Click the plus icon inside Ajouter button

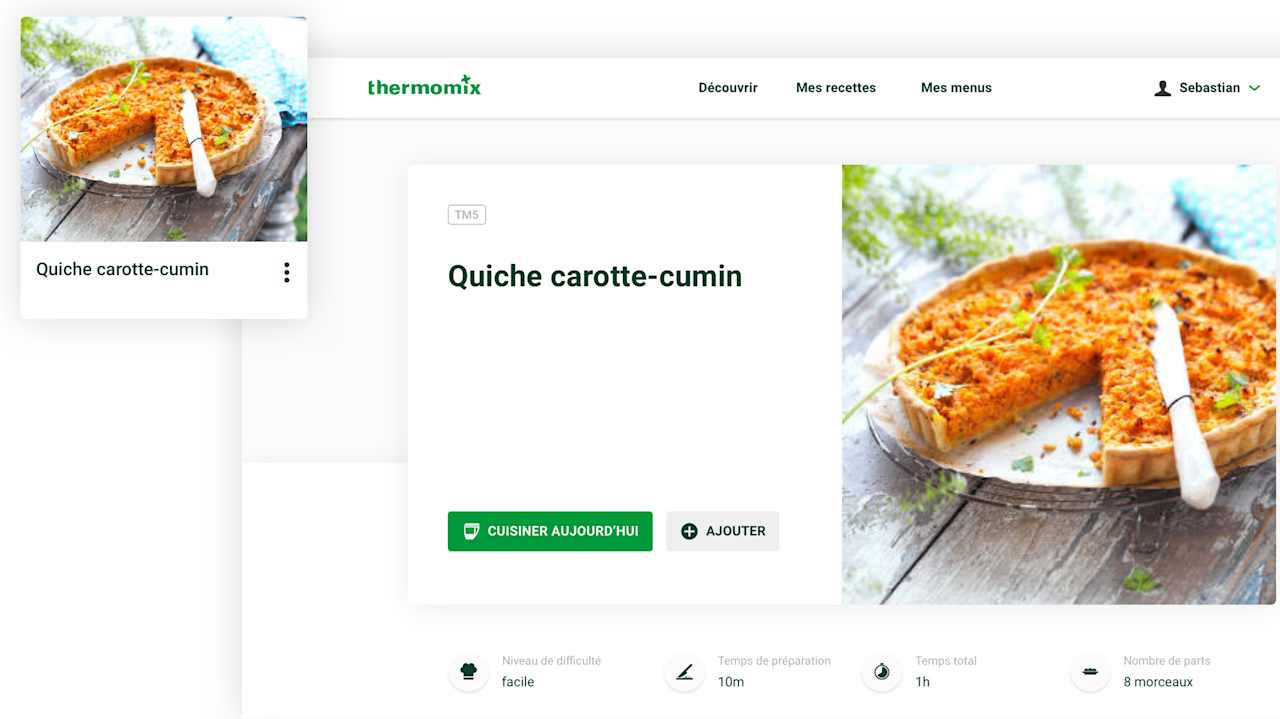[689, 531]
